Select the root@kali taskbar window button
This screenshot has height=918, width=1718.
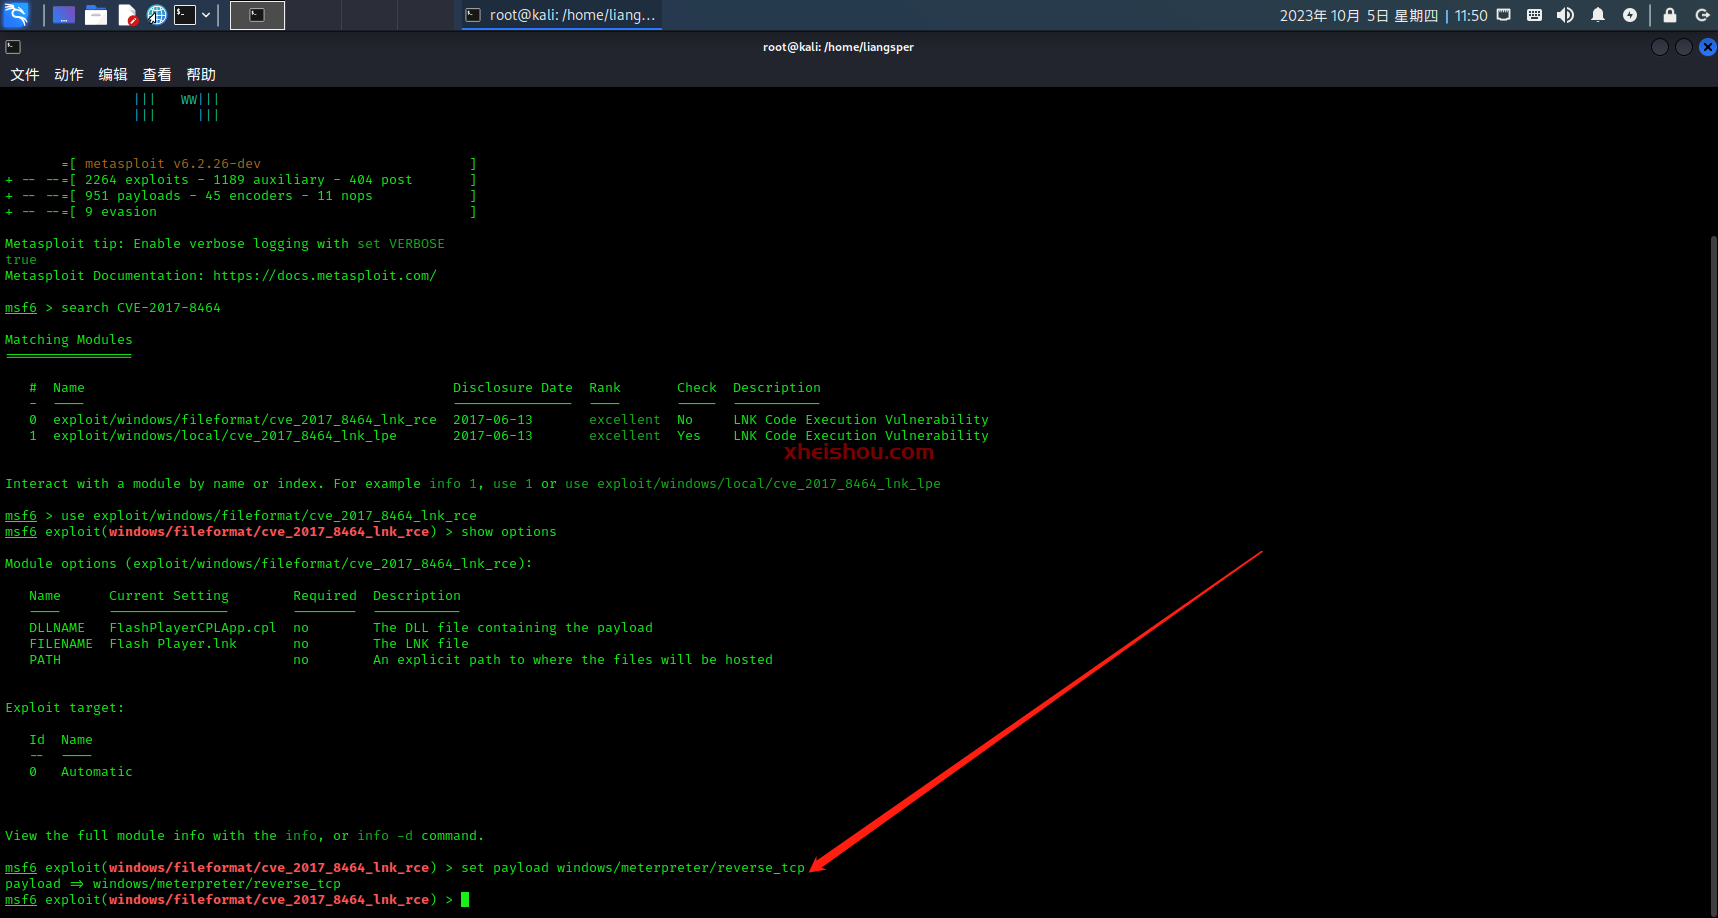click(x=560, y=15)
